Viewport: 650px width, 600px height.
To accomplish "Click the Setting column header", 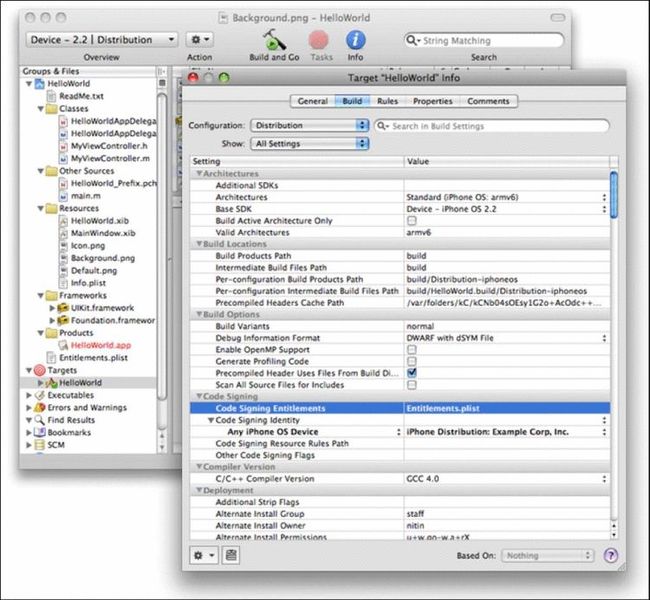I will click(297, 162).
